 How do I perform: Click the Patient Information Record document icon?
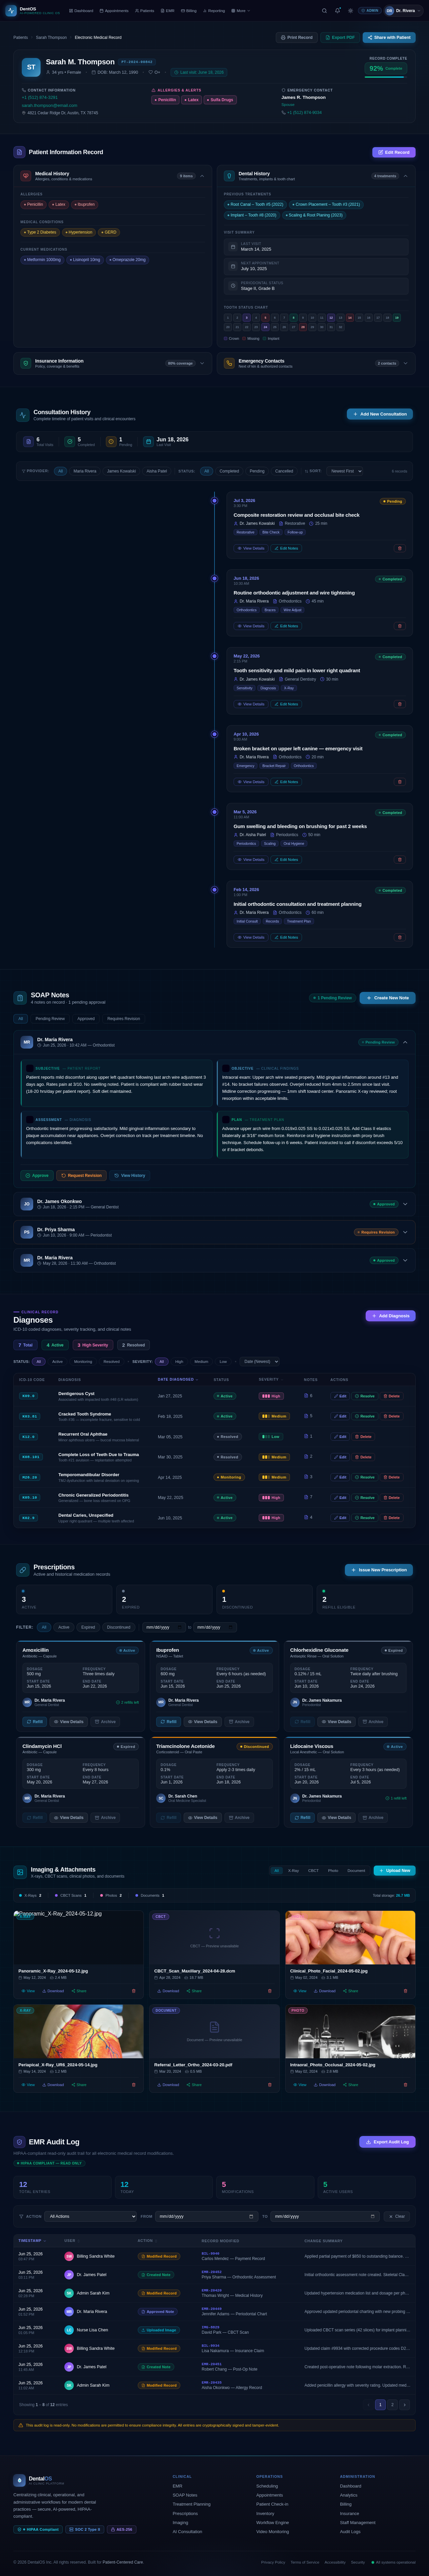tap(19, 152)
